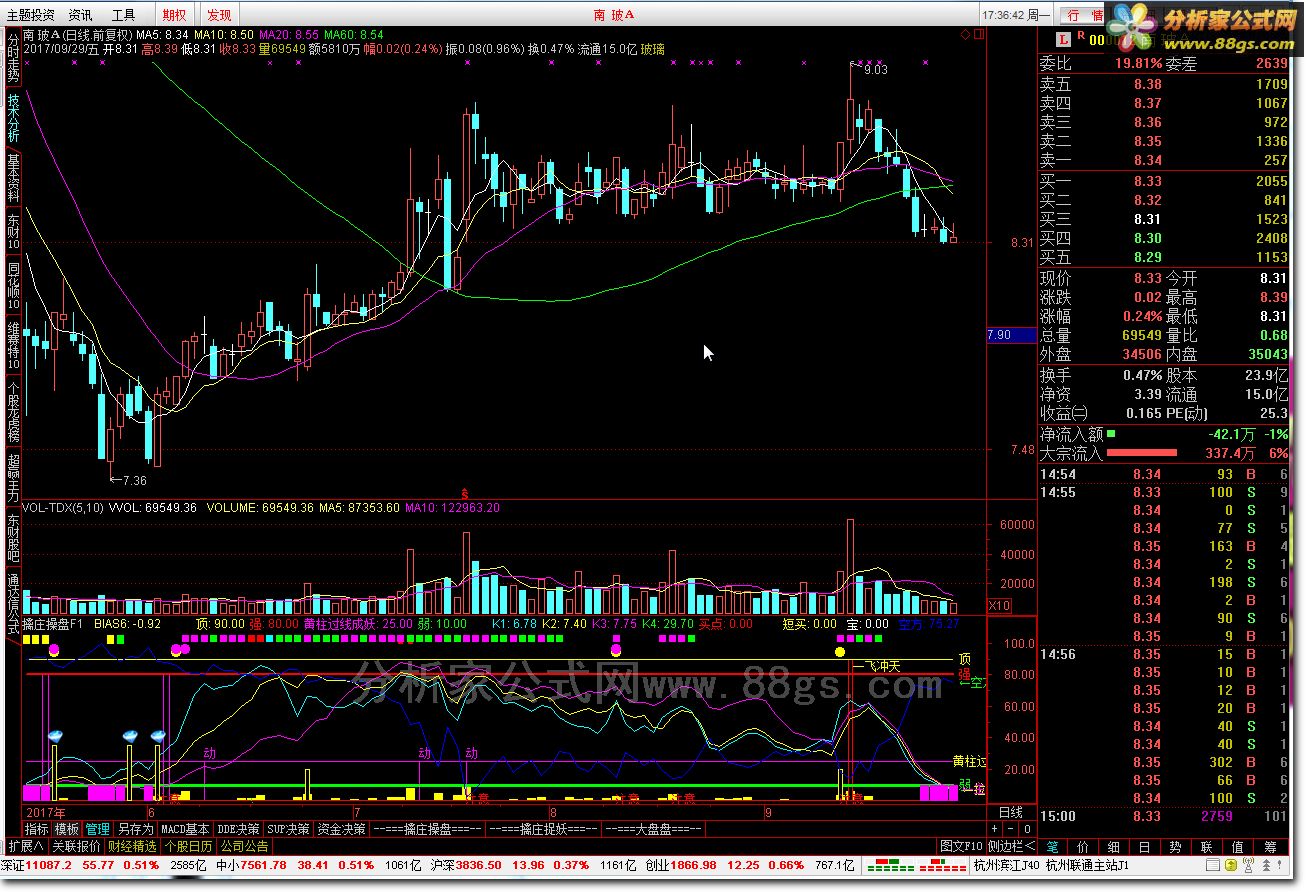The image size is (1306, 892).
Task: Open the 超赢王力 side tab
Action: [x=13, y=478]
